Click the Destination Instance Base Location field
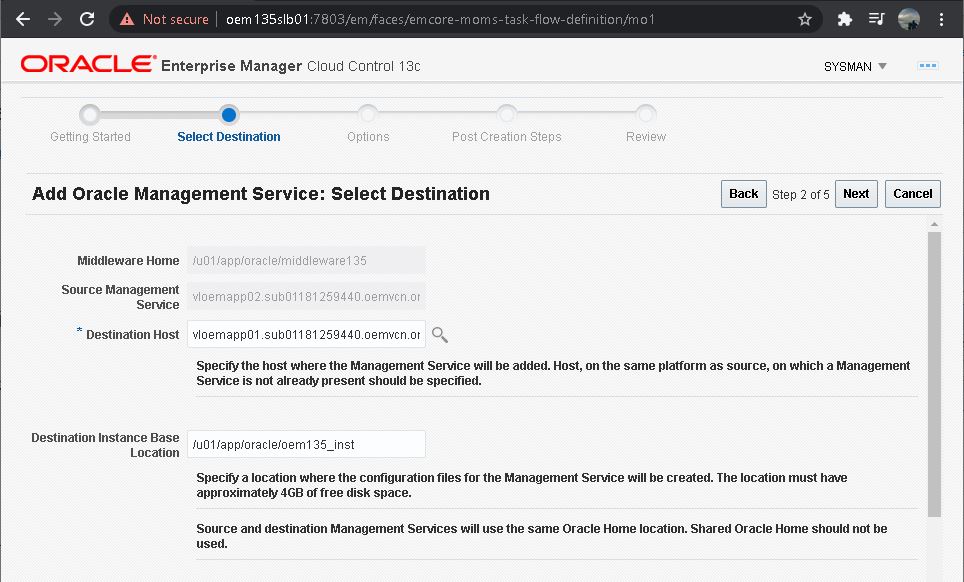The image size is (964, 582). click(305, 444)
